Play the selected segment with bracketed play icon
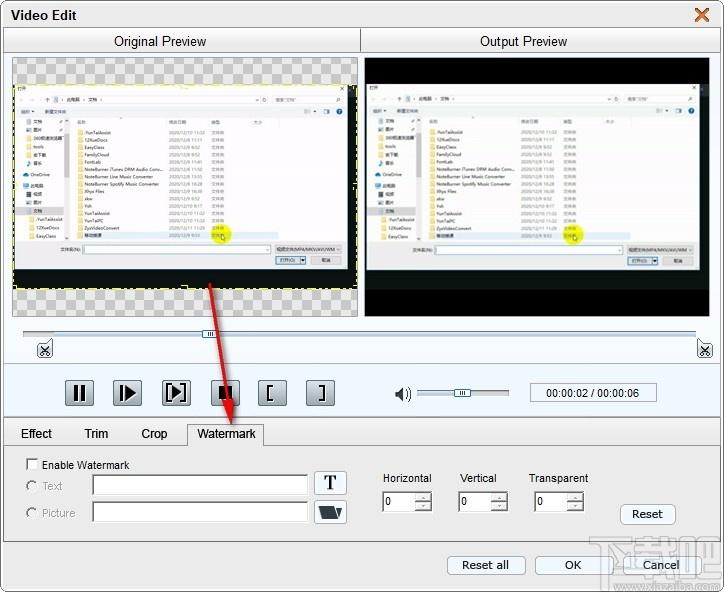This screenshot has height=592, width=724. [176, 393]
